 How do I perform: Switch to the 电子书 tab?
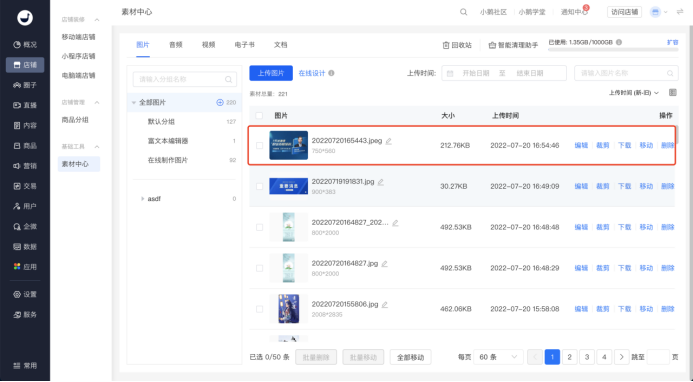pyautogui.click(x=244, y=45)
